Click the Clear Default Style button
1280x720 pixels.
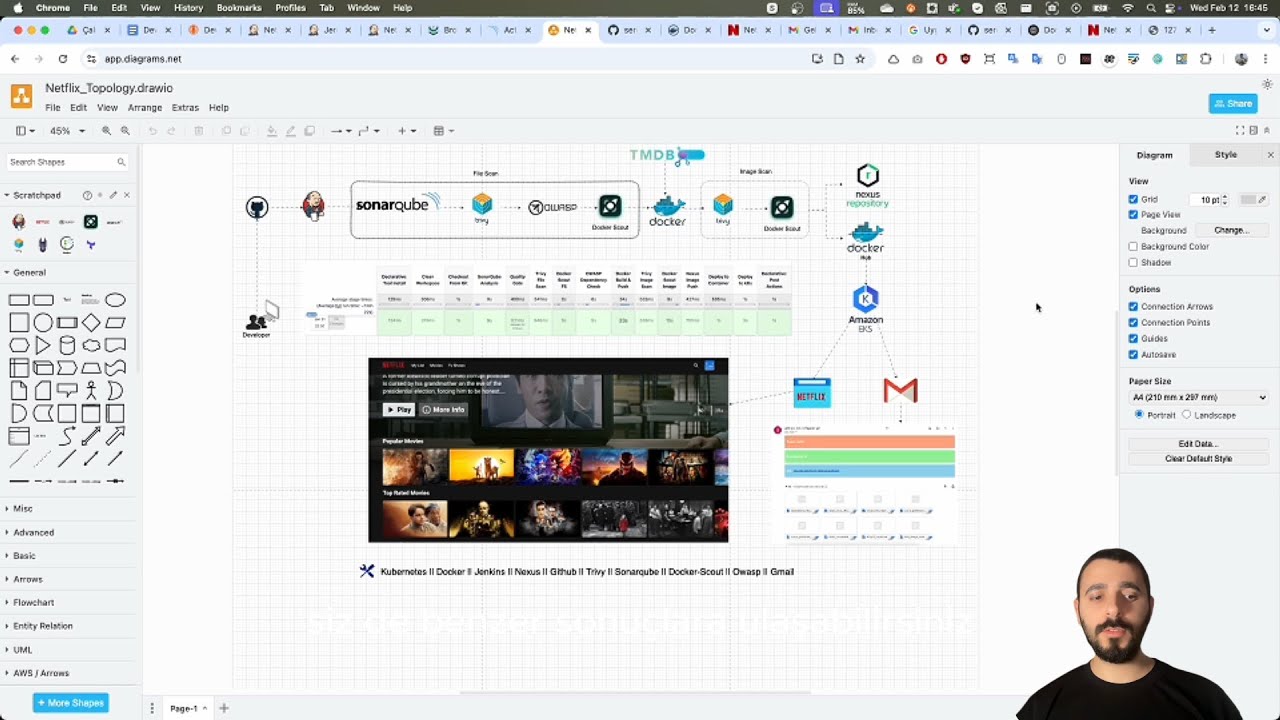point(1198,459)
